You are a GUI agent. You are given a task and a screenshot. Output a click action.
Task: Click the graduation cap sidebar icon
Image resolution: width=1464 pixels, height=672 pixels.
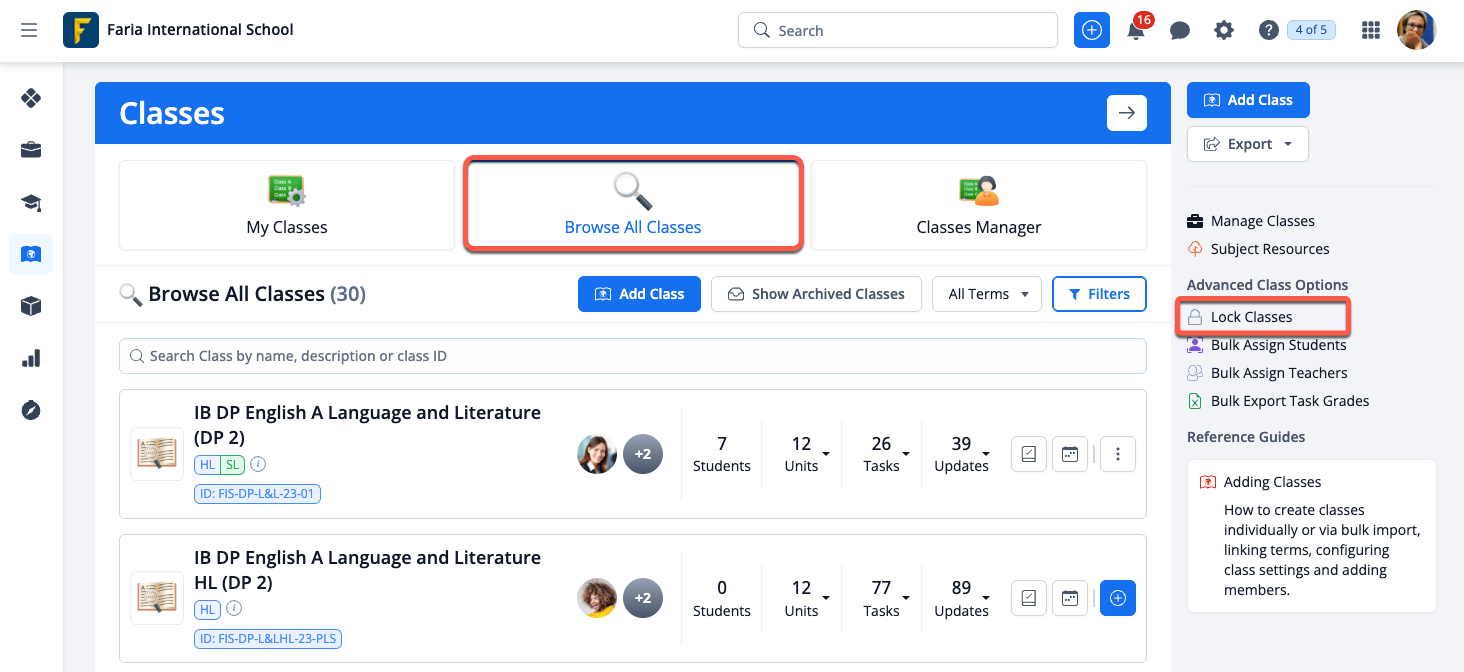(31, 203)
